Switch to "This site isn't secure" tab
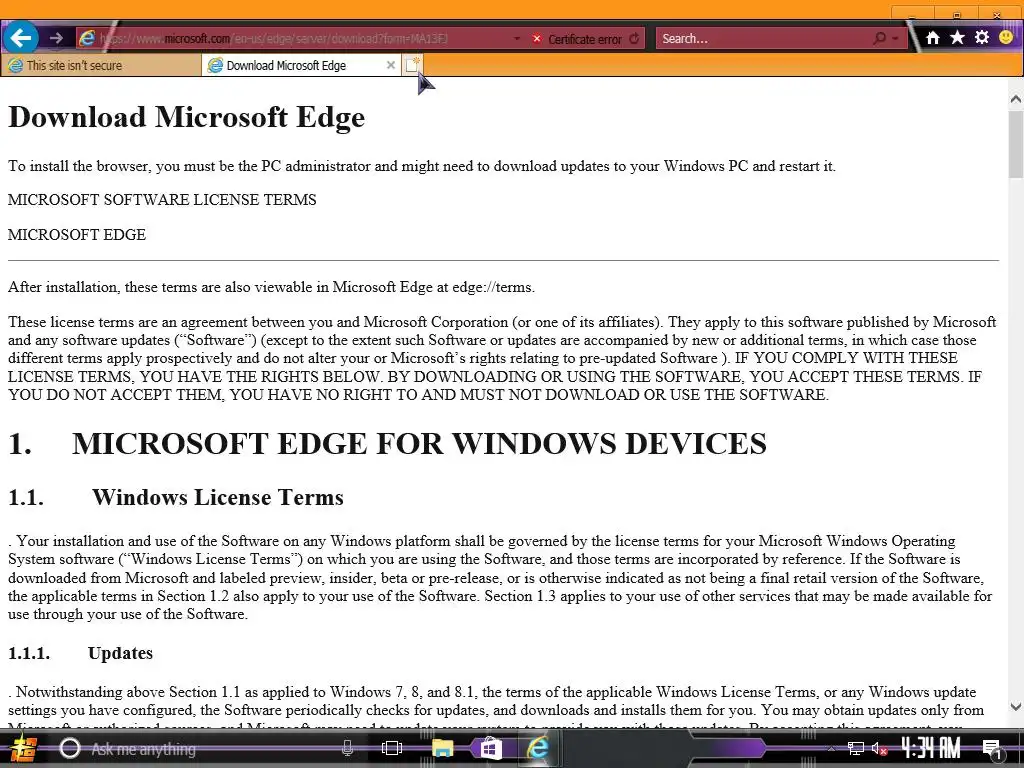This screenshot has width=1024, height=768. pyautogui.click(x=101, y=65)
